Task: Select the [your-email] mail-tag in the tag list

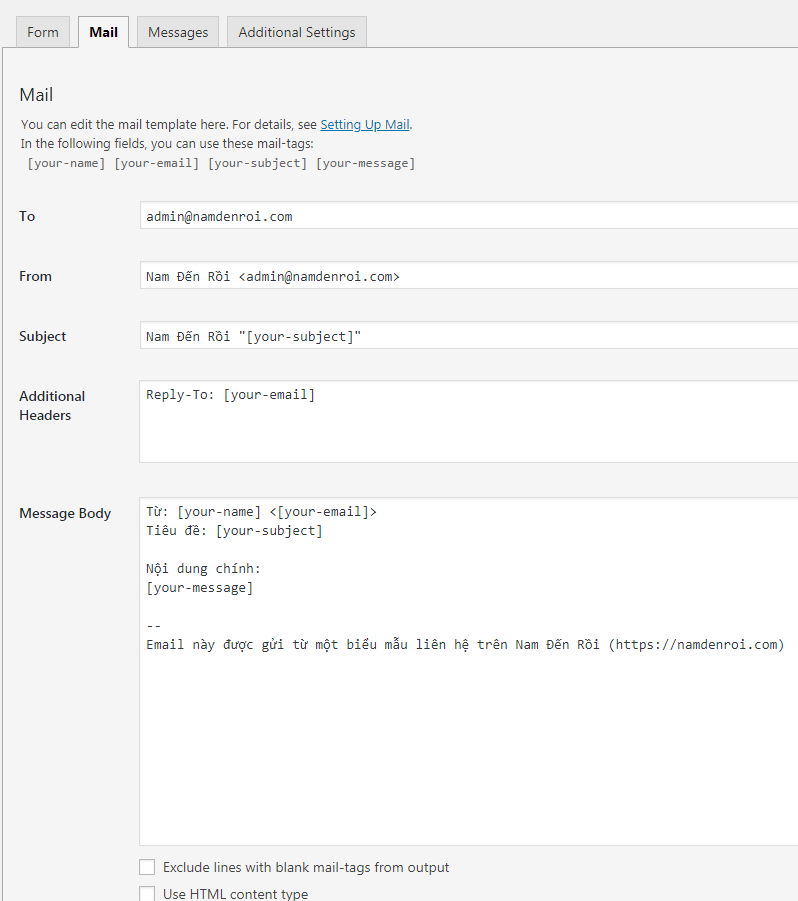Action: 157,163
